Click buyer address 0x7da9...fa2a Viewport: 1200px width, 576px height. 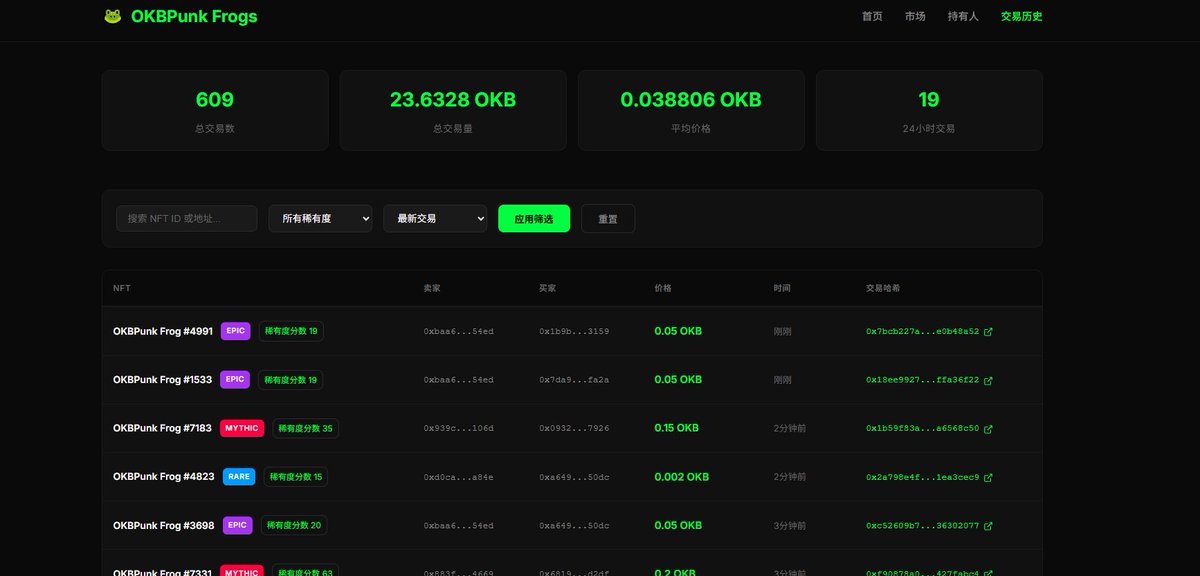(x=574, y=380)
